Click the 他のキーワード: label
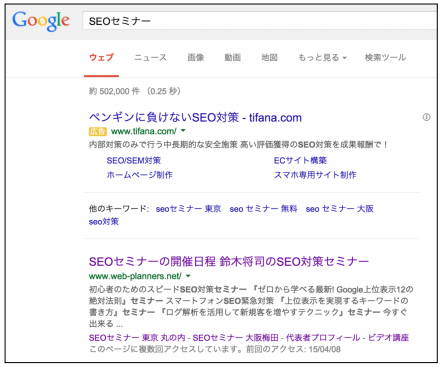The image size is (442, 367). pyautogui.click(x=119, y=209)
